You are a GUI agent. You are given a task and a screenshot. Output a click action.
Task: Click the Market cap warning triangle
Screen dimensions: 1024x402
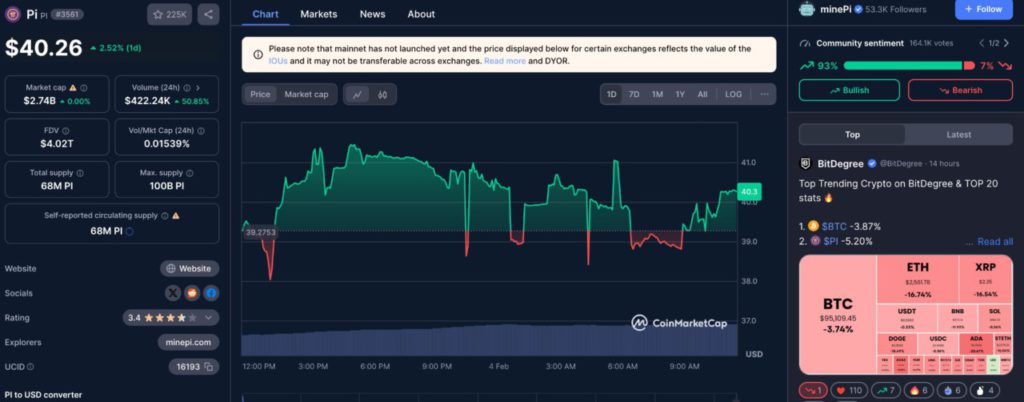click(x=72, y=87)
